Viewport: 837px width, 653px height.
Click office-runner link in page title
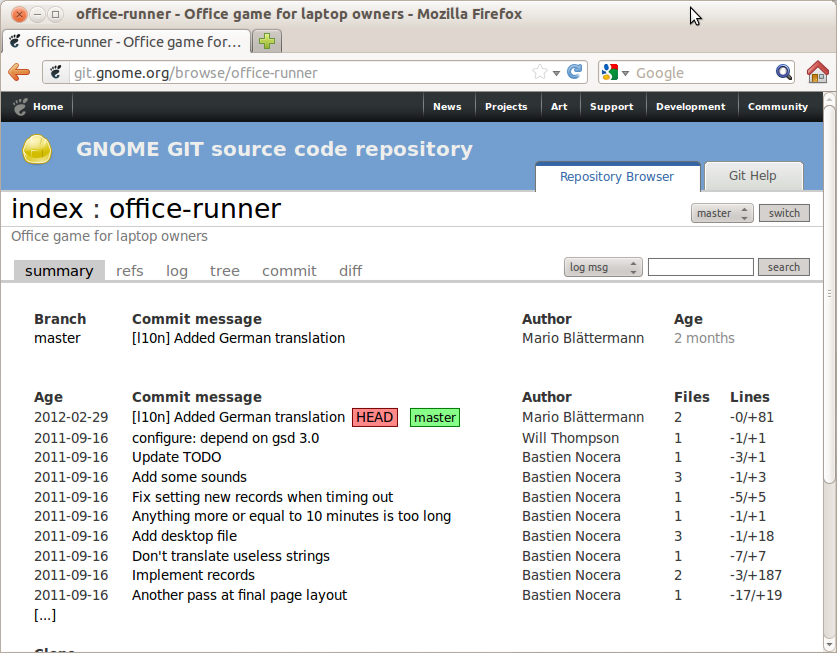pyautogui.click(x=195, y=209)
